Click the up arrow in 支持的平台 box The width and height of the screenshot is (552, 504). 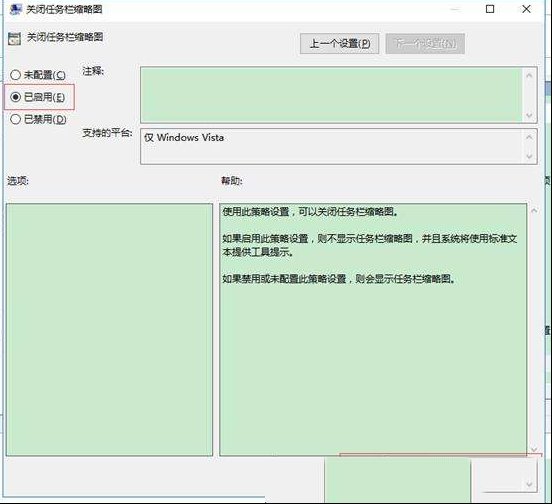click(x=529, y=137)
